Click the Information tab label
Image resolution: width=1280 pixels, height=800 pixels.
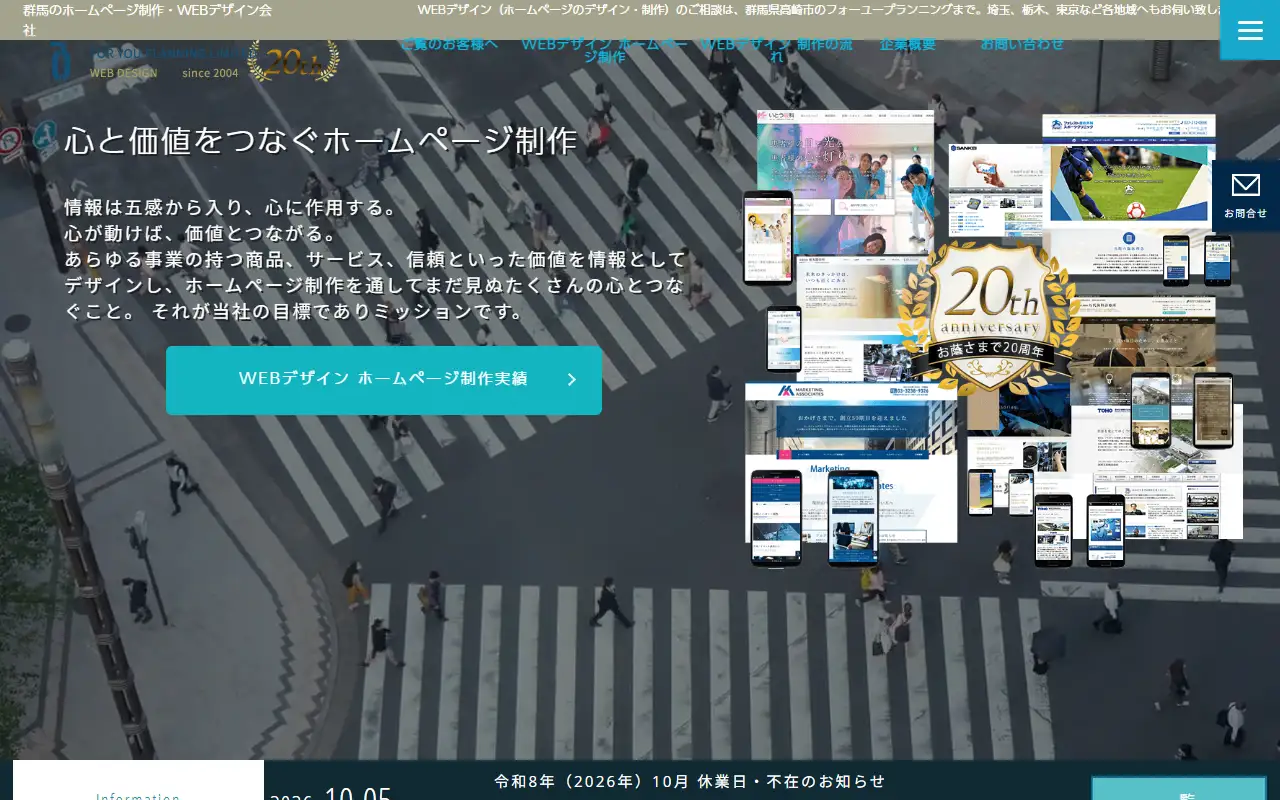click(x=138, y=796)
